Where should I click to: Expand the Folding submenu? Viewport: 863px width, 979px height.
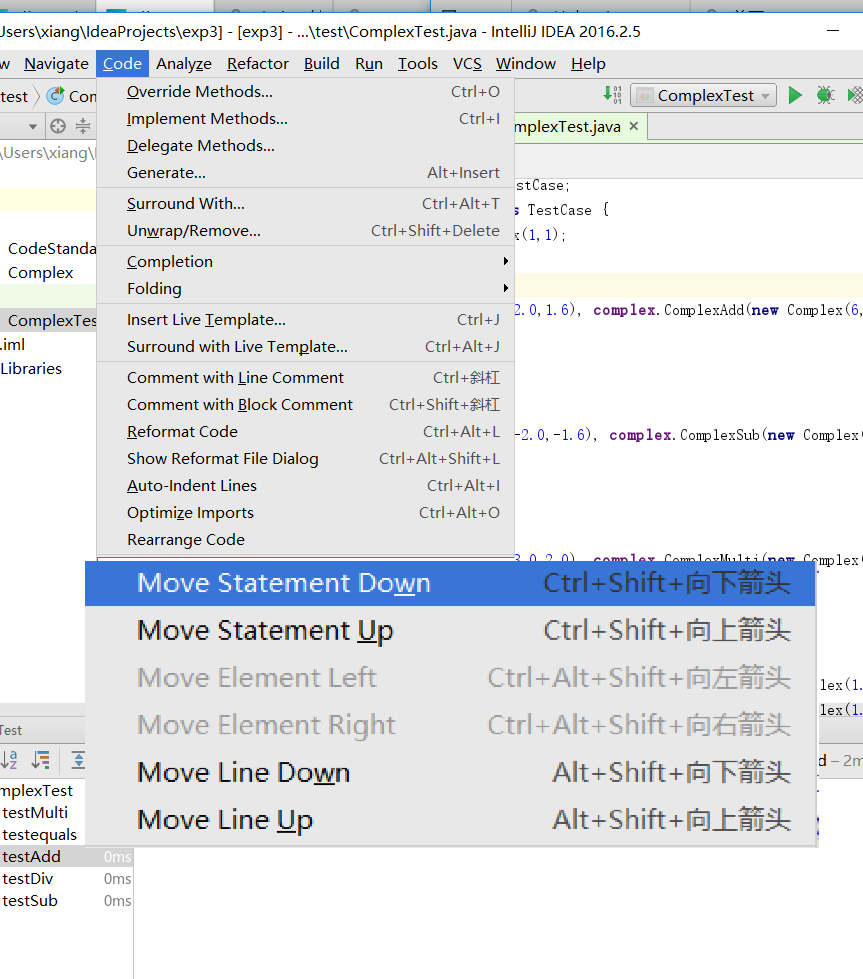305,288
